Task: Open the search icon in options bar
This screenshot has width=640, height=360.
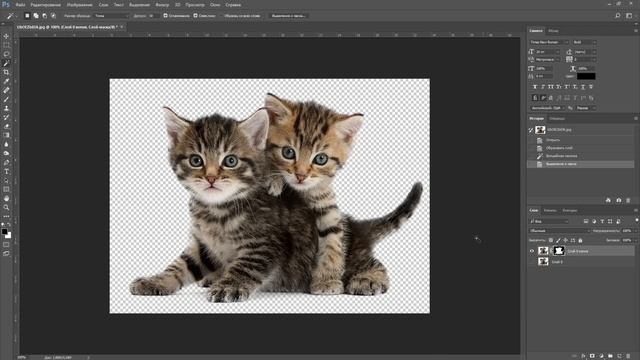Action: pyautogui.click(x=618, y=16)
